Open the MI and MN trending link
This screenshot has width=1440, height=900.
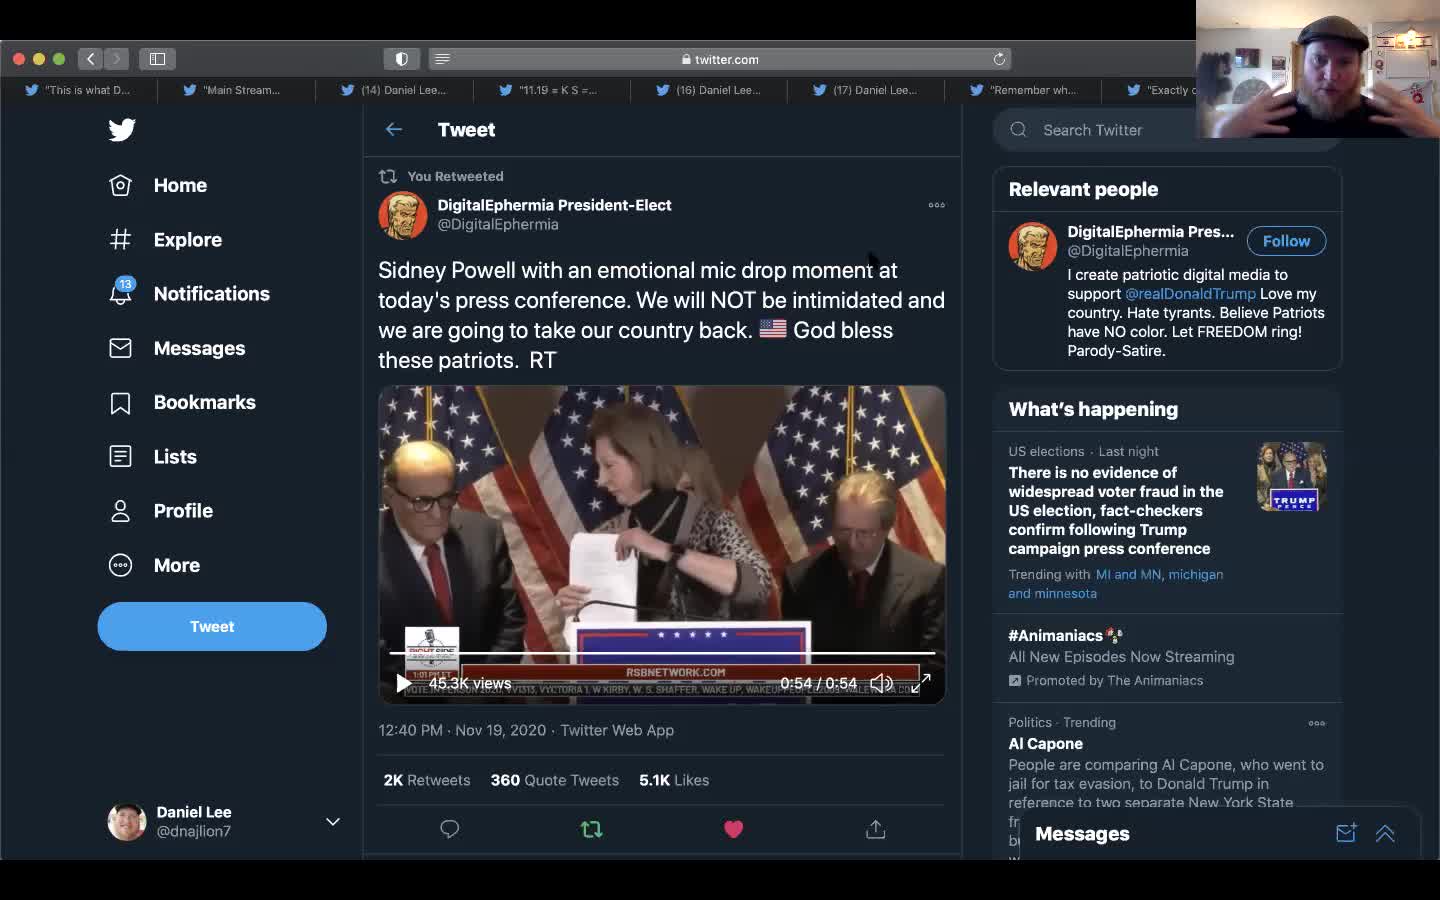(1128, 575)
